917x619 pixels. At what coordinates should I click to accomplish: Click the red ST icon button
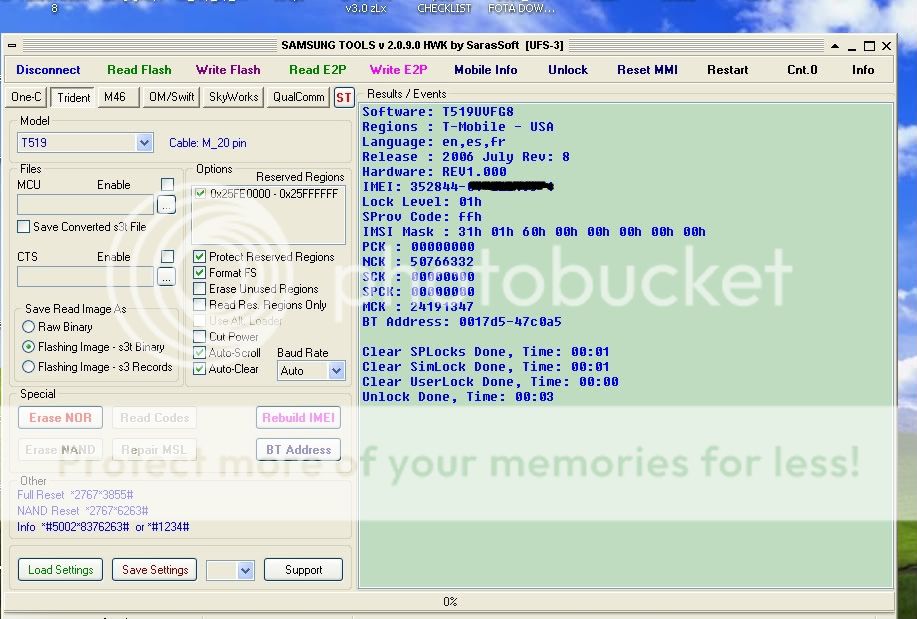344,97
